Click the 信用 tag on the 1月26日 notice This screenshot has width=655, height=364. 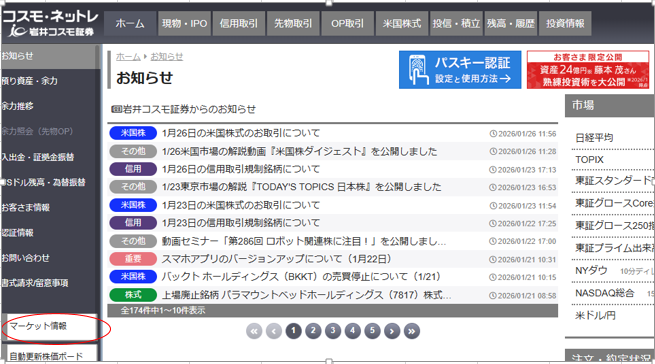tap(133, 169)
